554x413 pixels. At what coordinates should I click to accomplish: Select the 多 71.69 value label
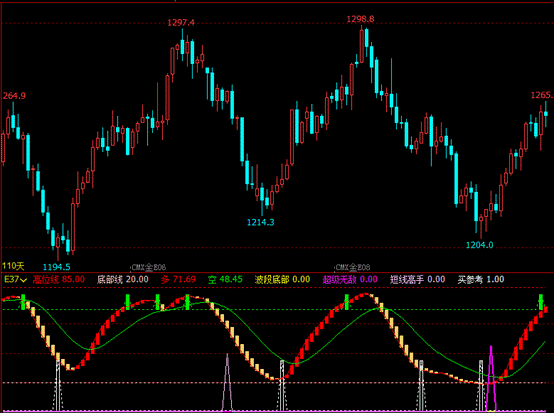pos(178,279)
